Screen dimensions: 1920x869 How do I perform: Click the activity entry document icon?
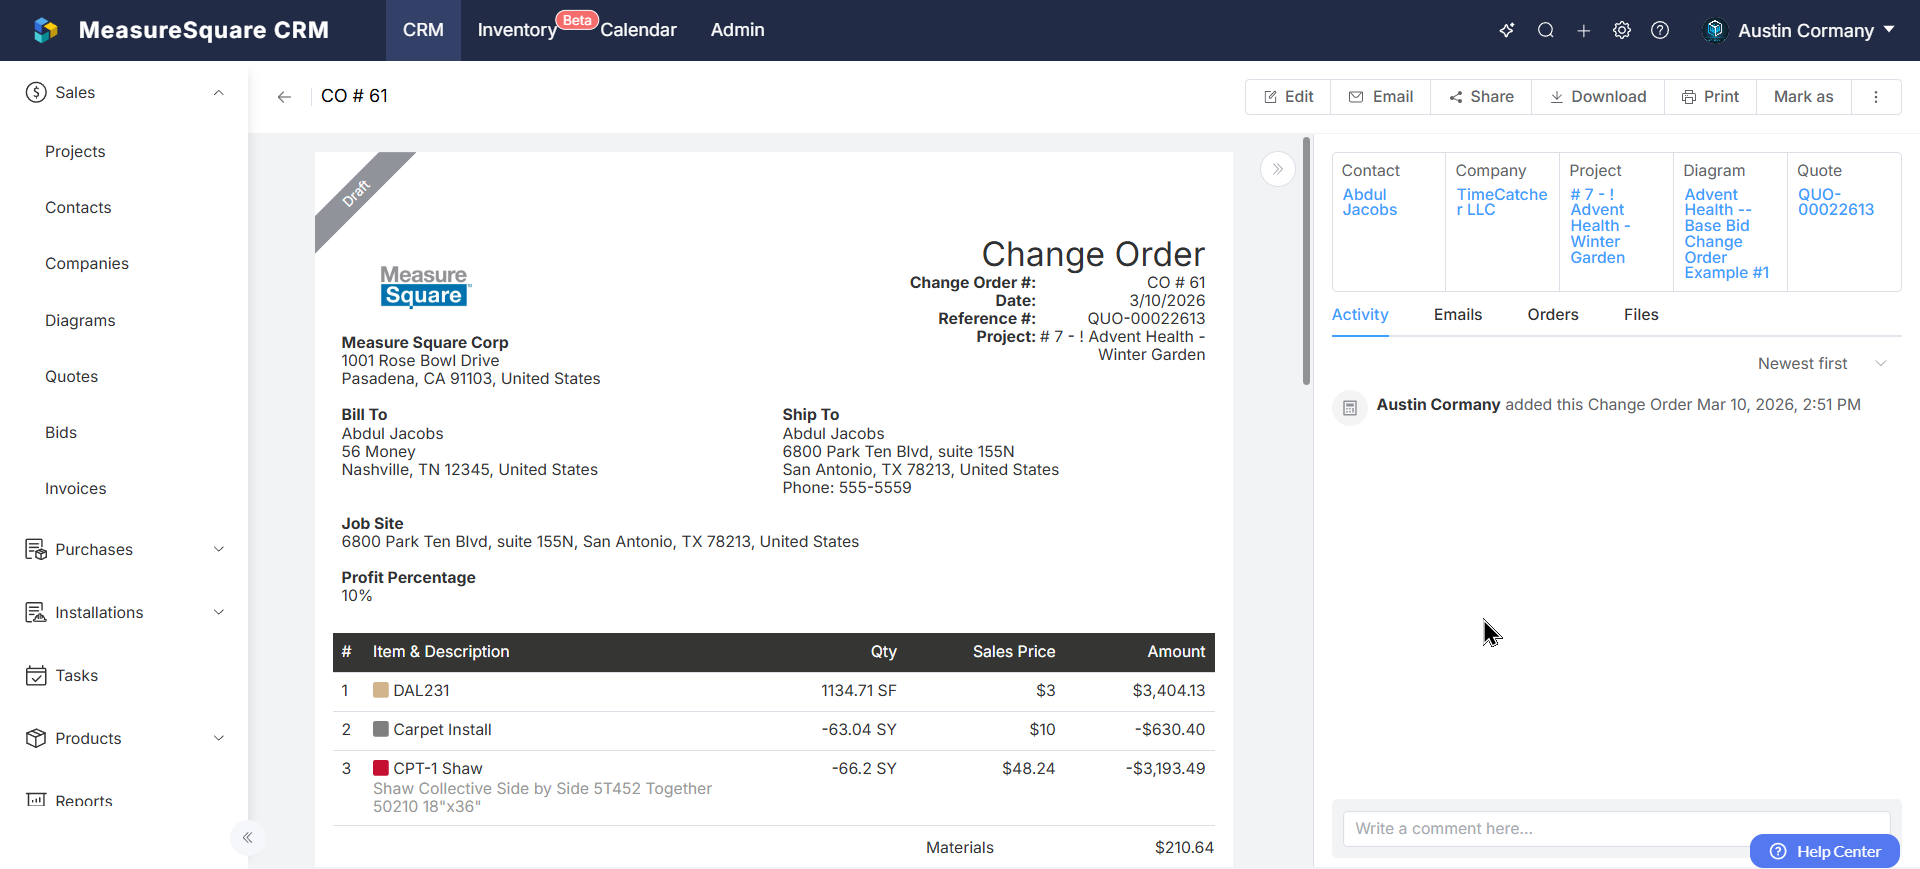coord(1350,407)
